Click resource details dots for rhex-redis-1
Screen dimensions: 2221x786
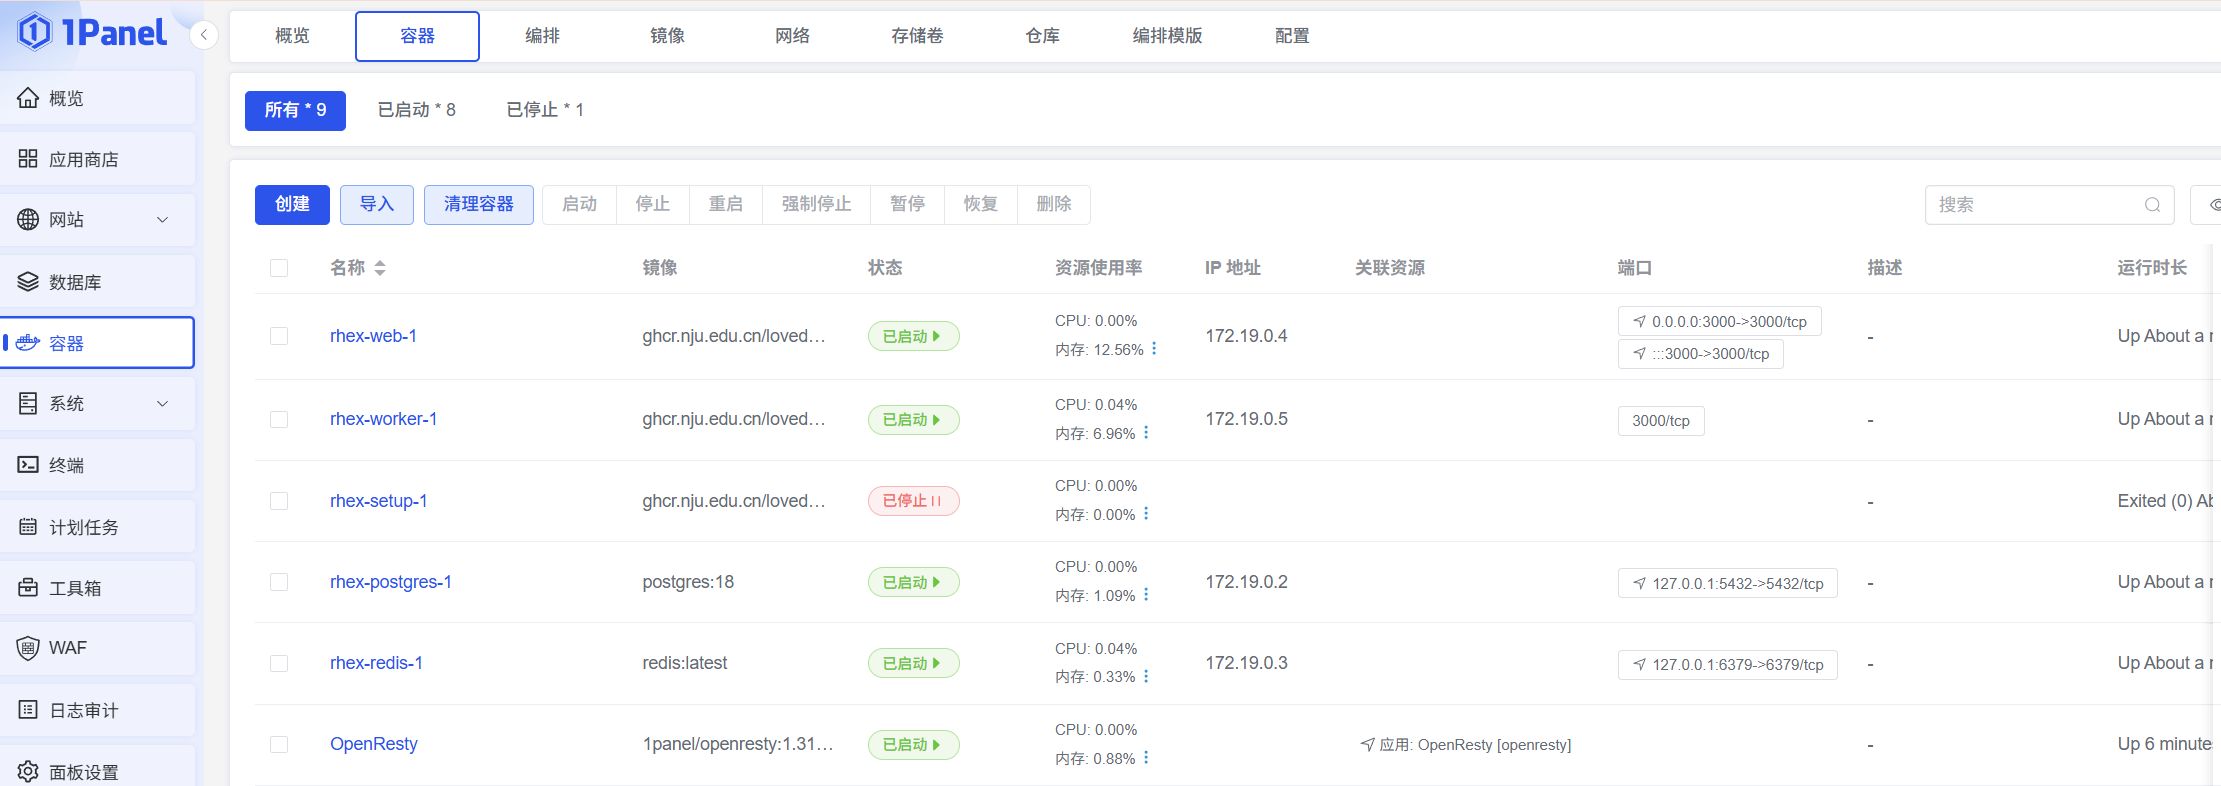point(1146,677)
